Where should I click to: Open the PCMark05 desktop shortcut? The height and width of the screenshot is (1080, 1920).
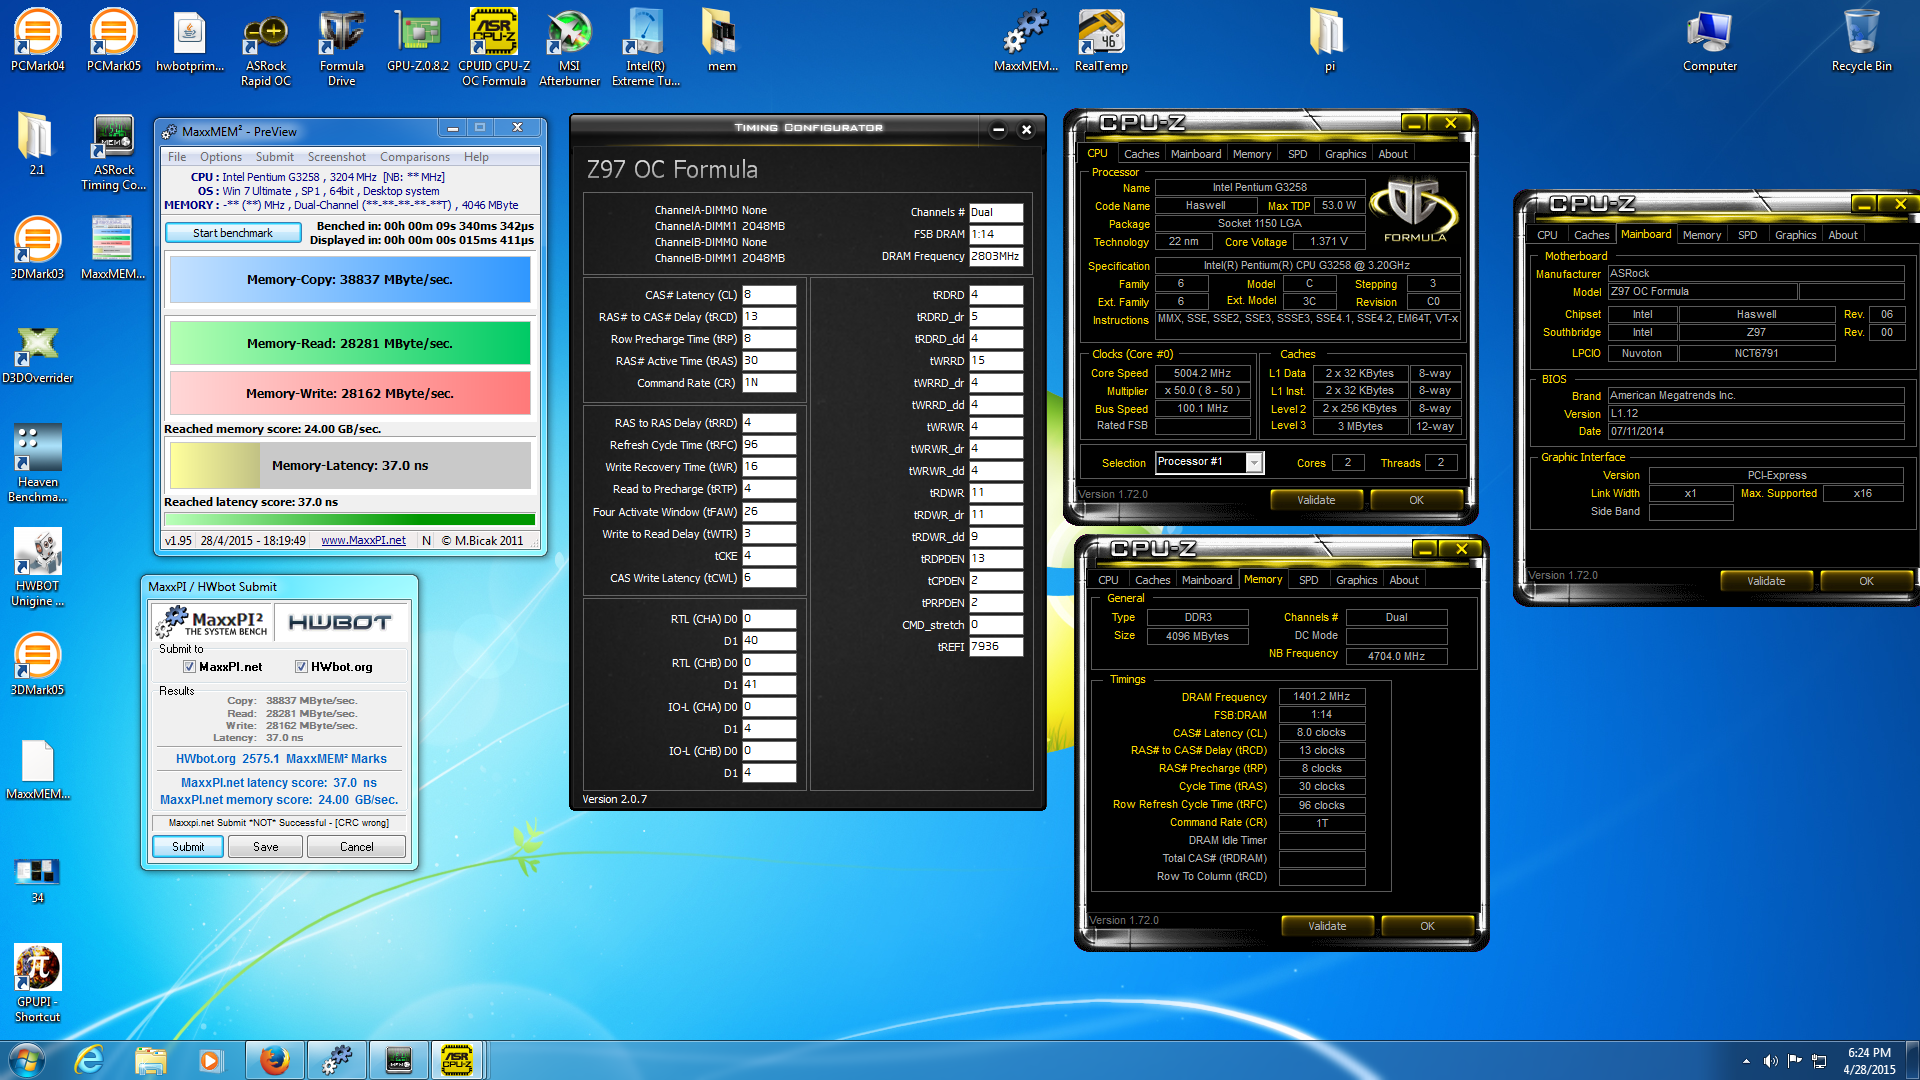(x=113, y=40)
